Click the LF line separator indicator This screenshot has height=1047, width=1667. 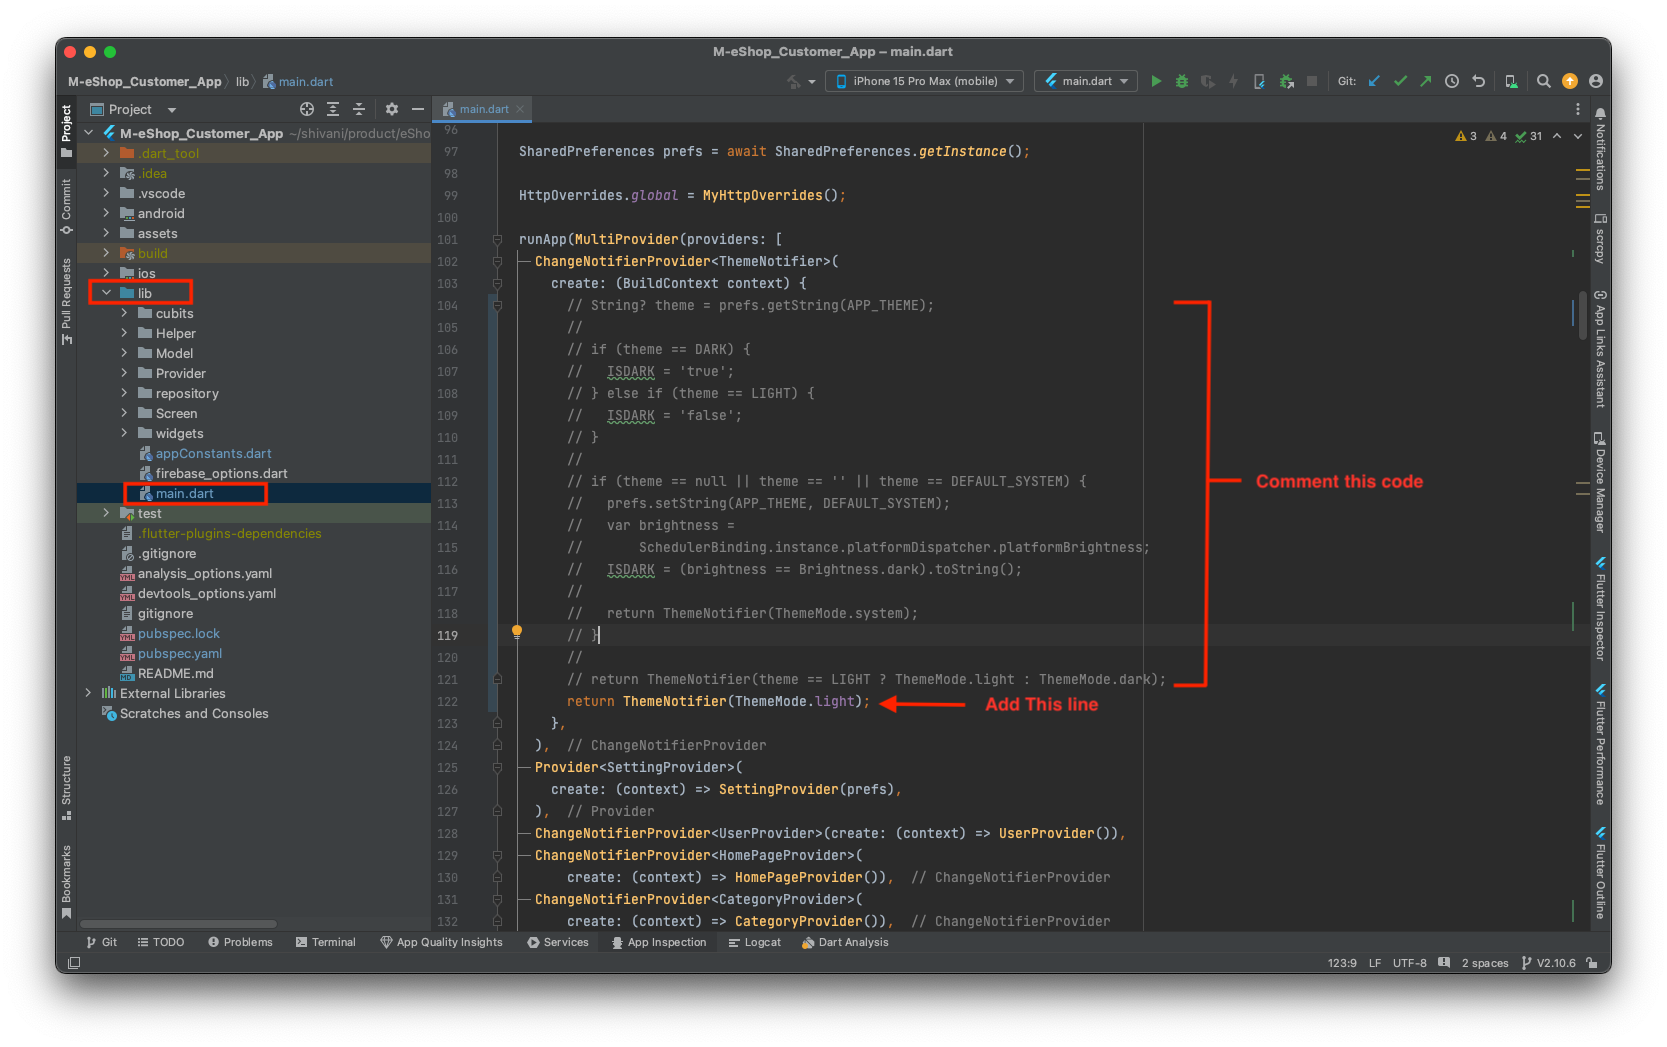point(1375,963)
